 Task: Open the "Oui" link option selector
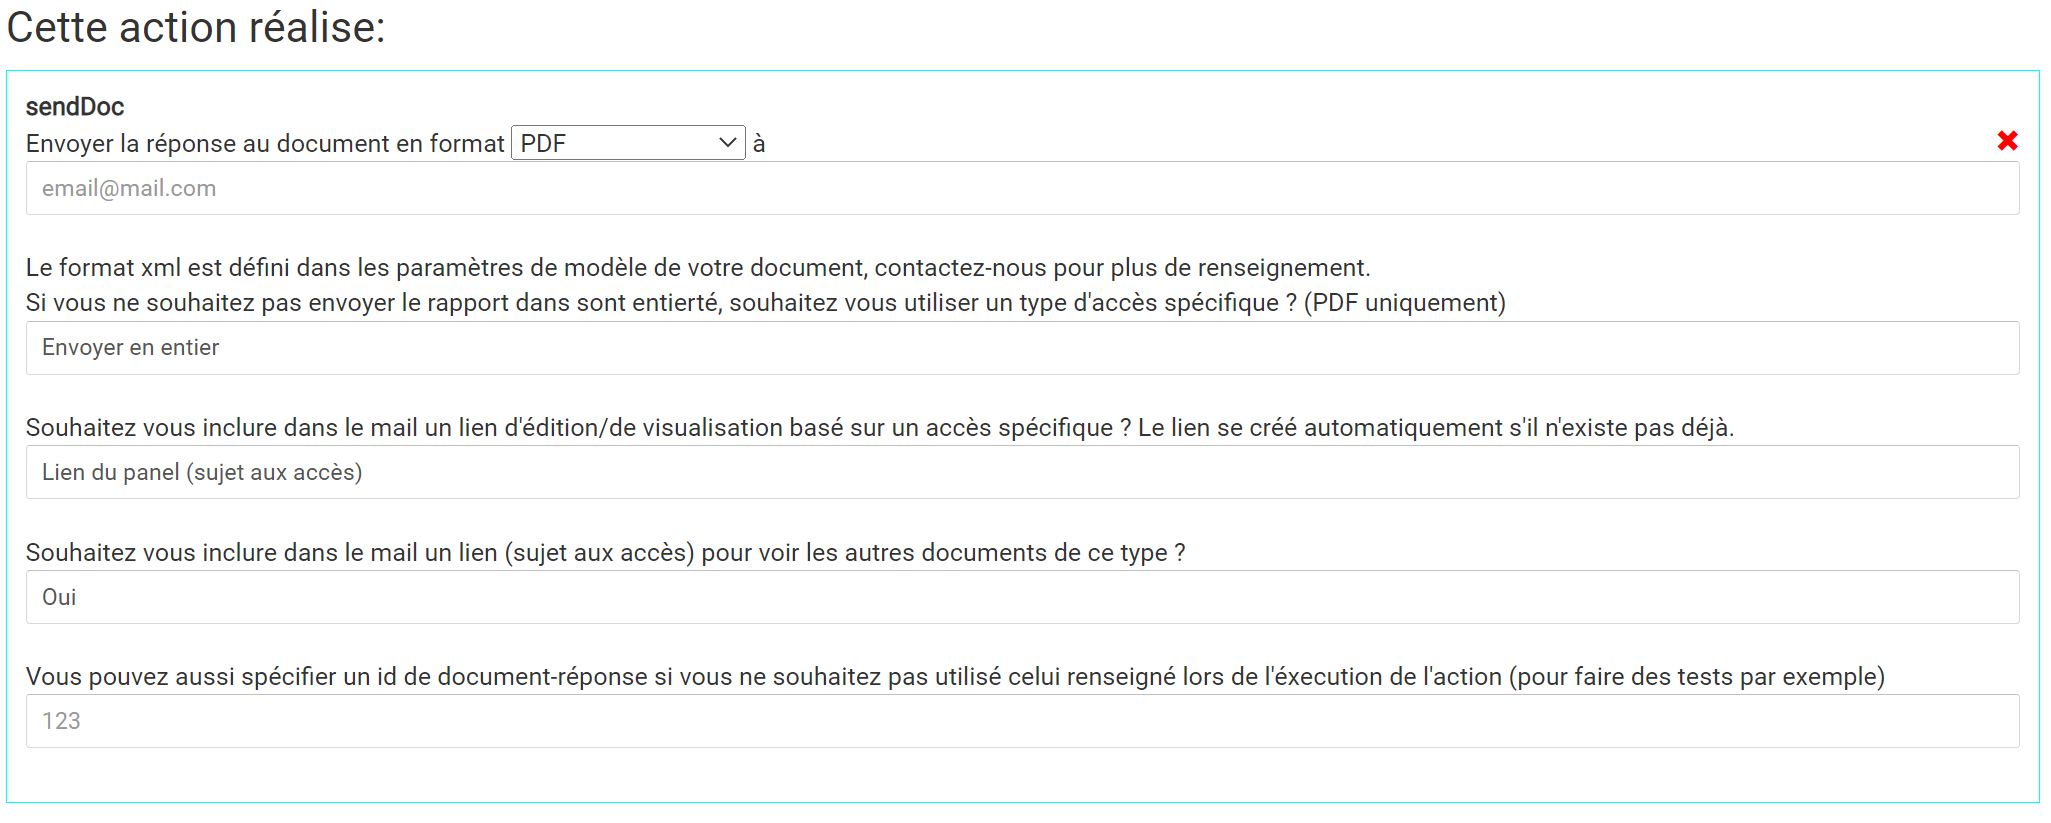(1022, 597)
